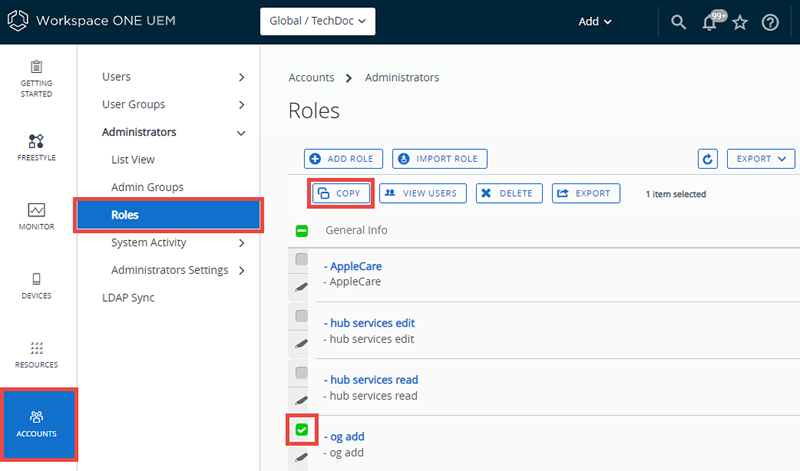Image resolution: width=800 pixels, height=471 pixels.
Task: Click the '1 item selected' text
Action: point(676,194)
